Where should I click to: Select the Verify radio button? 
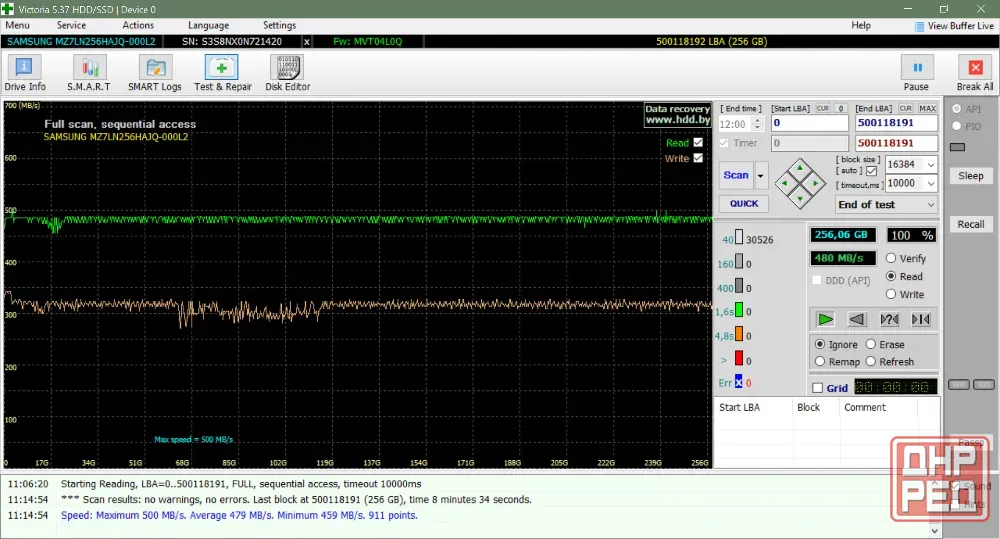coord(891,258)
